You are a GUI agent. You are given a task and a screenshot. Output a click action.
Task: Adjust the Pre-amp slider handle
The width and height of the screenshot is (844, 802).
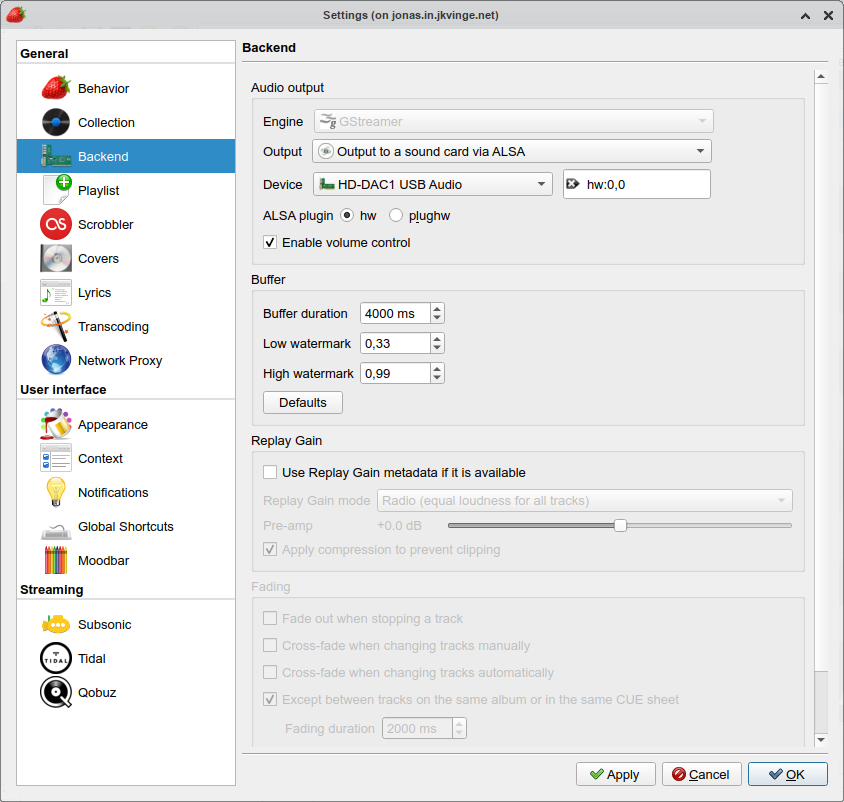pyautogui.click(x=619, y=524)
